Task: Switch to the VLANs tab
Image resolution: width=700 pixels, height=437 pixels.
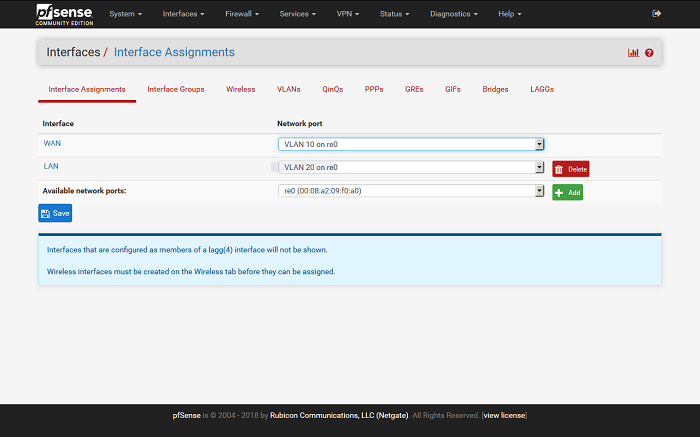Action: (288, 89)
